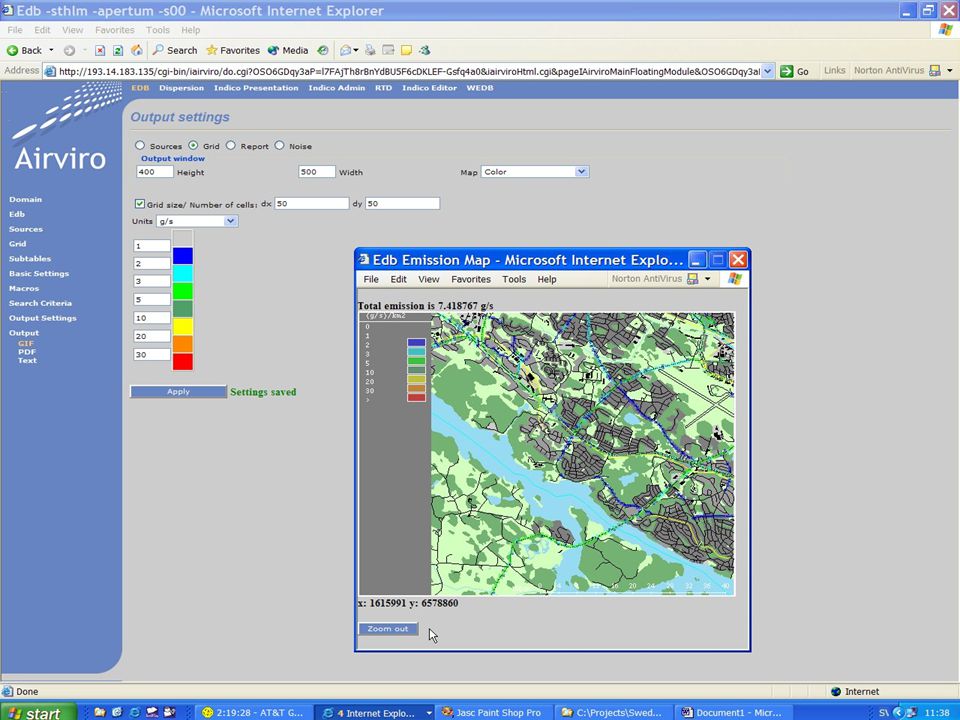Open the Windows Start button
The image size is (960, 720).
pyautogui.click(x=38, y=712)
